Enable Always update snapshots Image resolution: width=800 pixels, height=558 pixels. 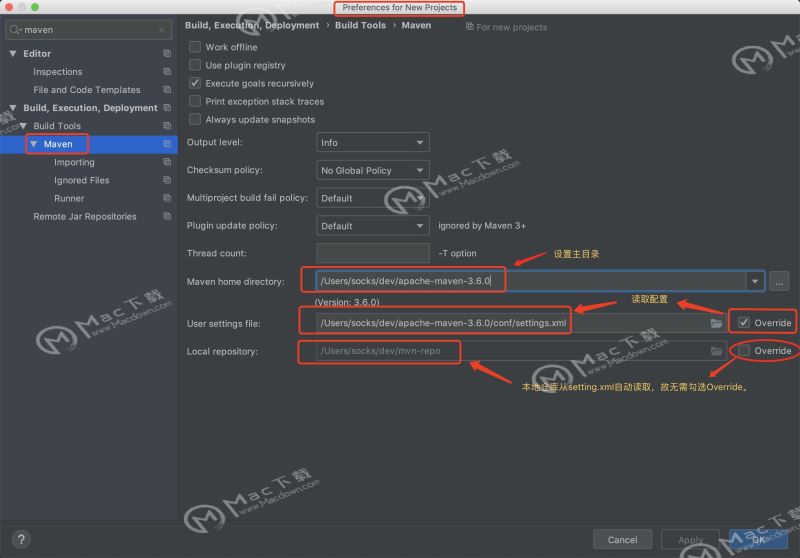(x=195, y=119)
